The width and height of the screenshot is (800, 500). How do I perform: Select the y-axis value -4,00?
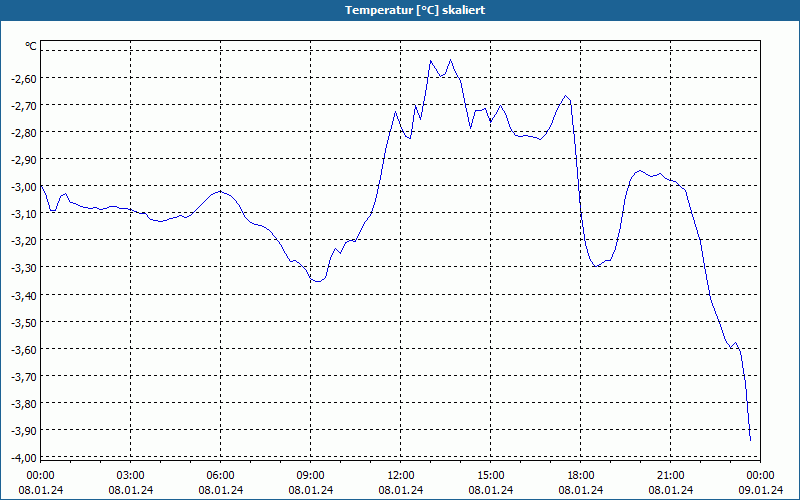(x=23, y=457)
